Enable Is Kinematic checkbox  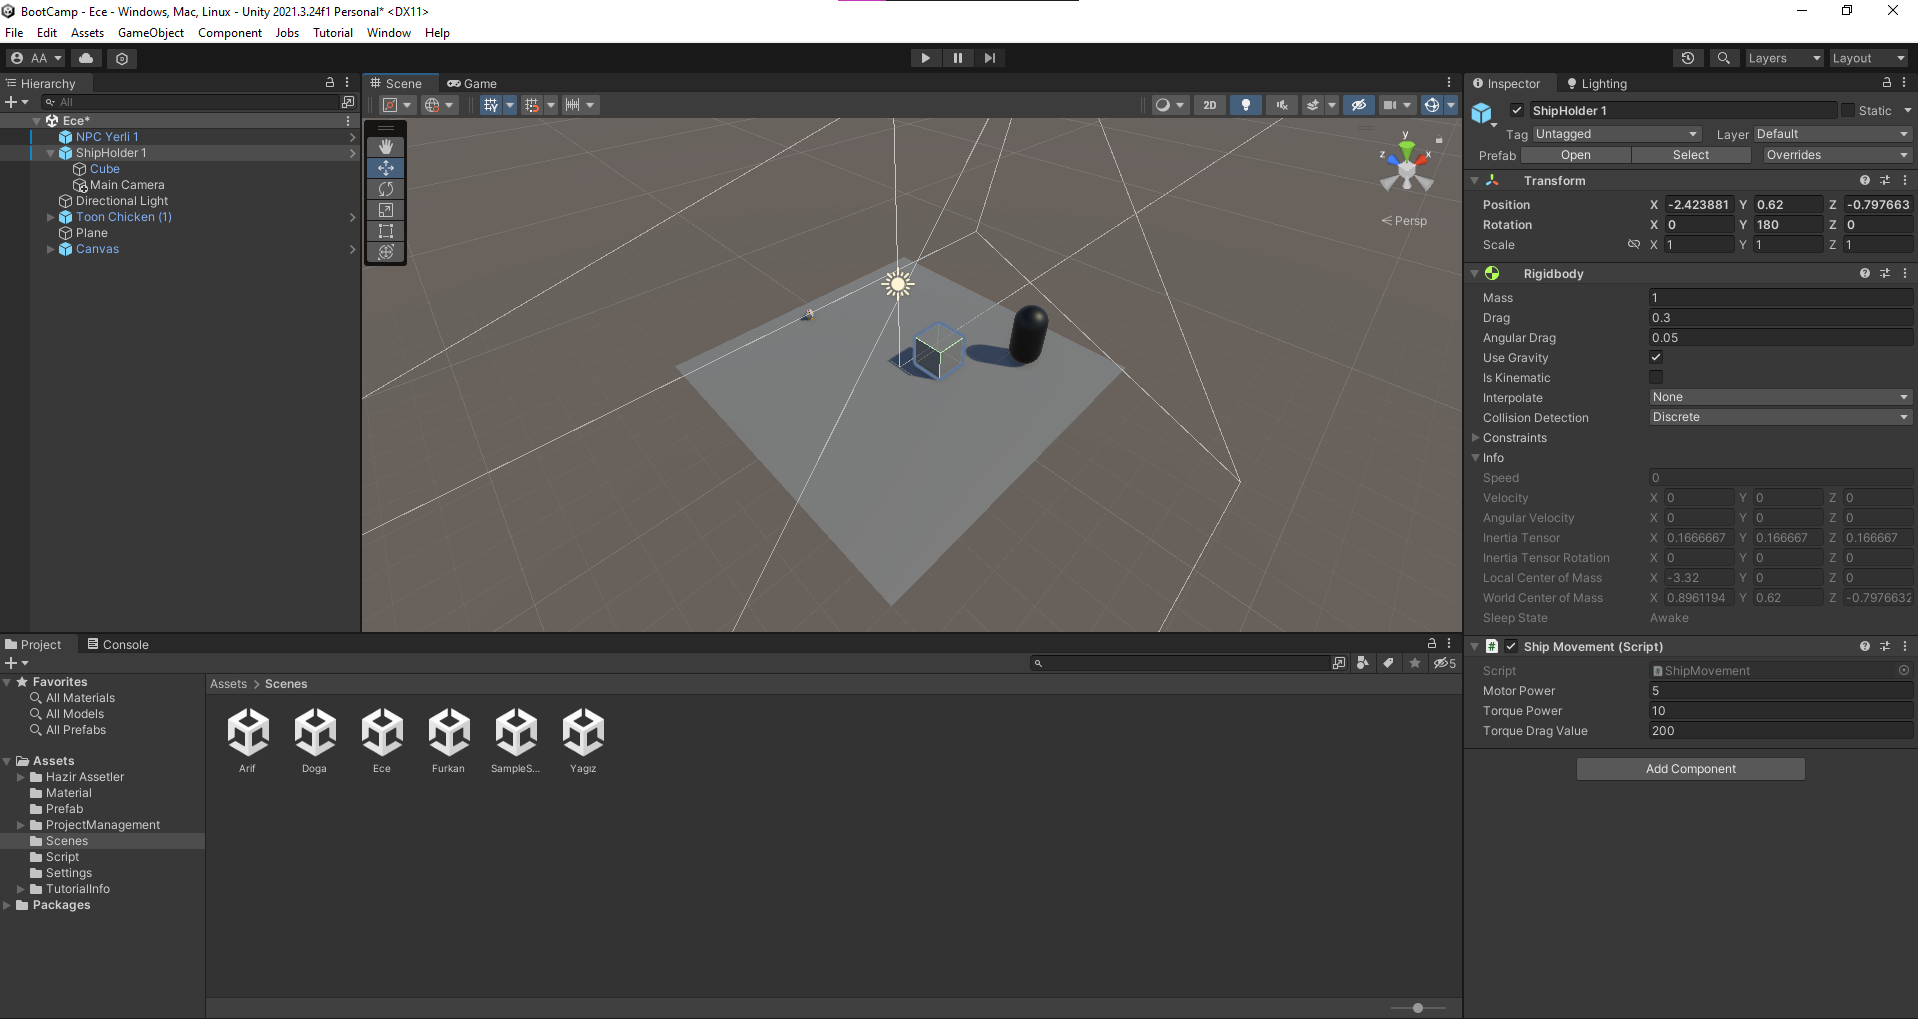(1656, 377)
